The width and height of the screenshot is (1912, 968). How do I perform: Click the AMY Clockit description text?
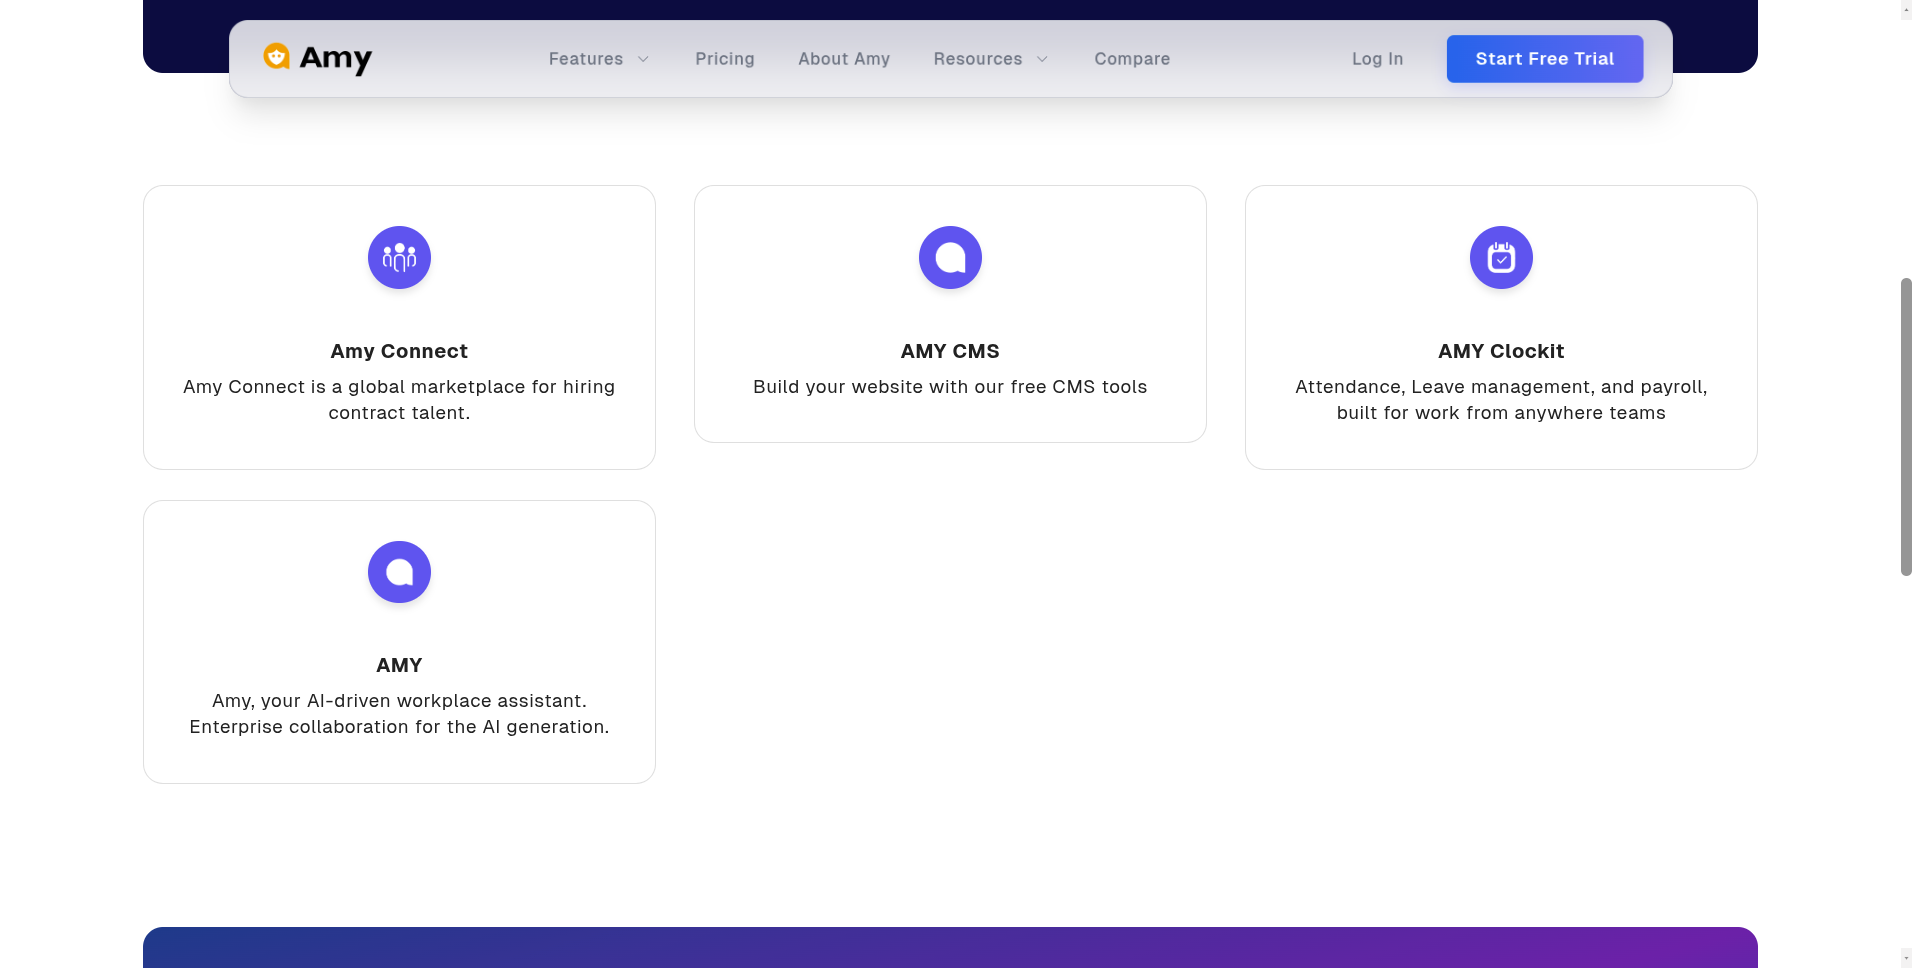1501,400
